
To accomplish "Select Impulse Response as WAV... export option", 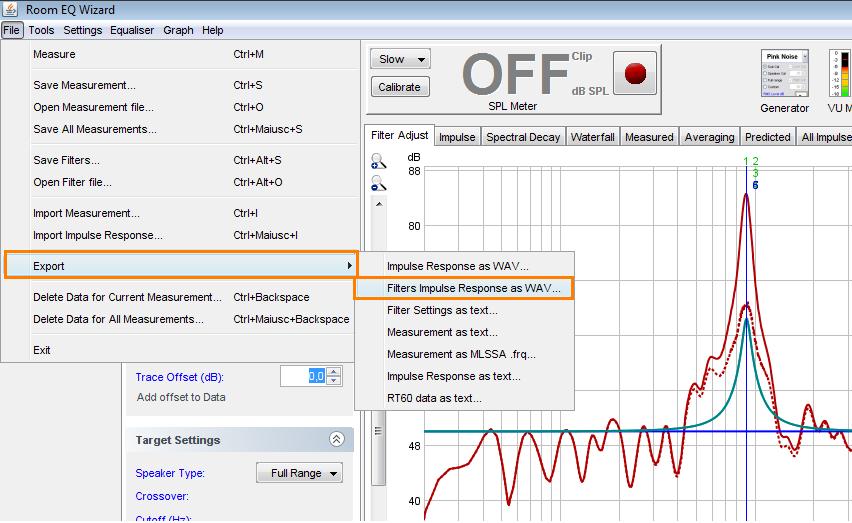I will click(x=465, y=266).
